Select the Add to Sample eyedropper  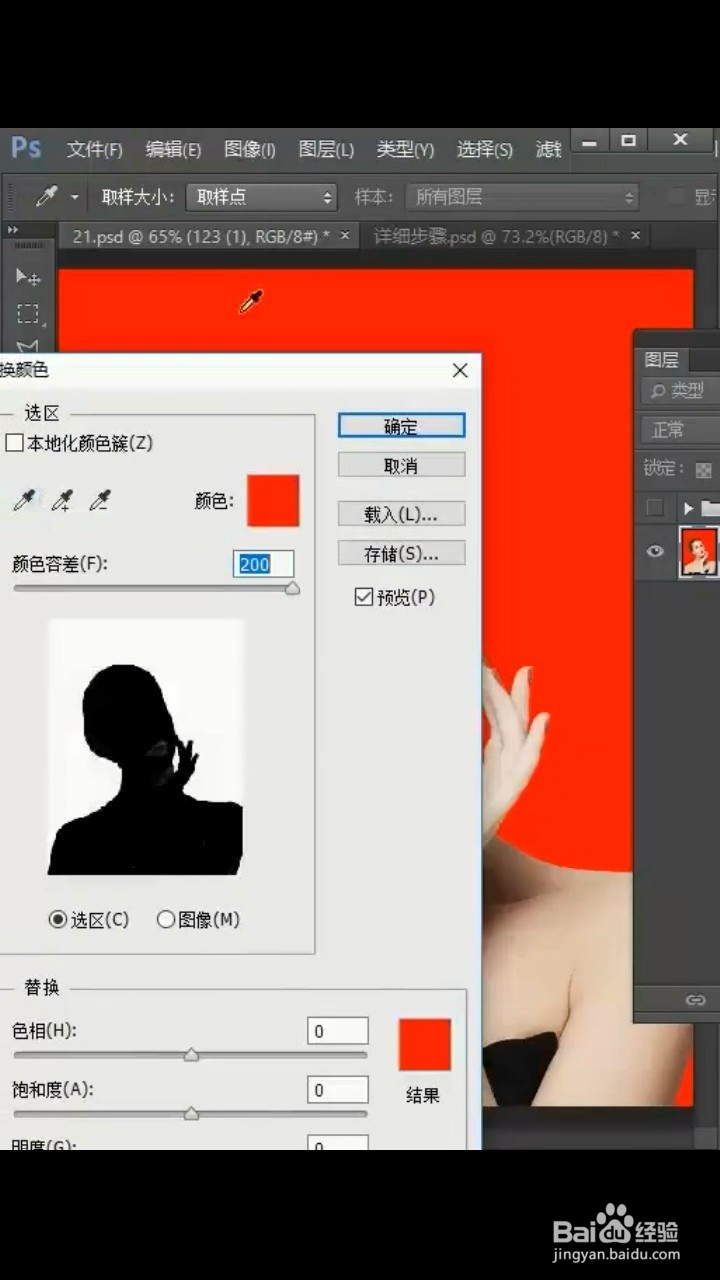point(62,500)
